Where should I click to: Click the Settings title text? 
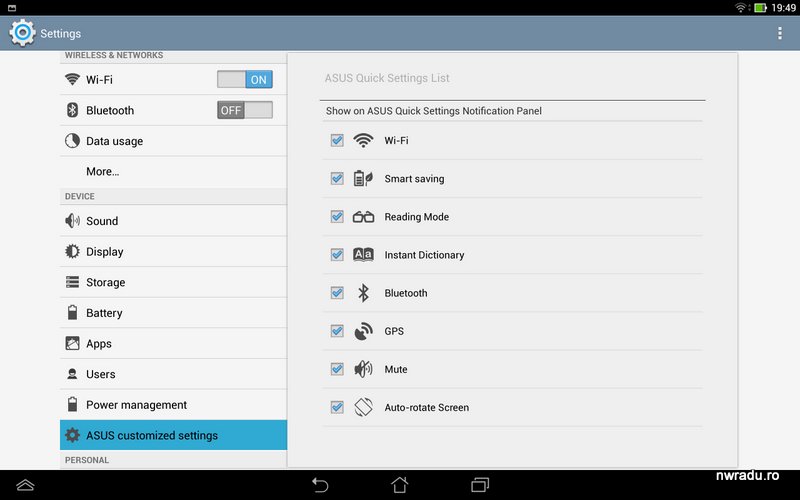(60, 33)
